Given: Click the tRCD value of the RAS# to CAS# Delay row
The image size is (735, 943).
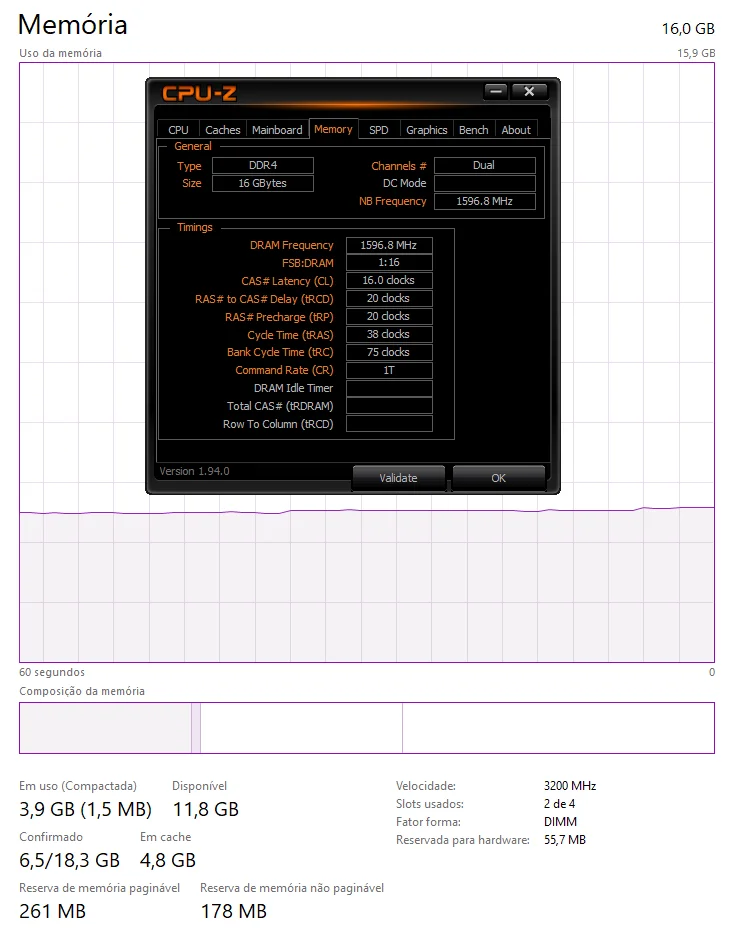Looking at the screenshot, I should [389, 298].
